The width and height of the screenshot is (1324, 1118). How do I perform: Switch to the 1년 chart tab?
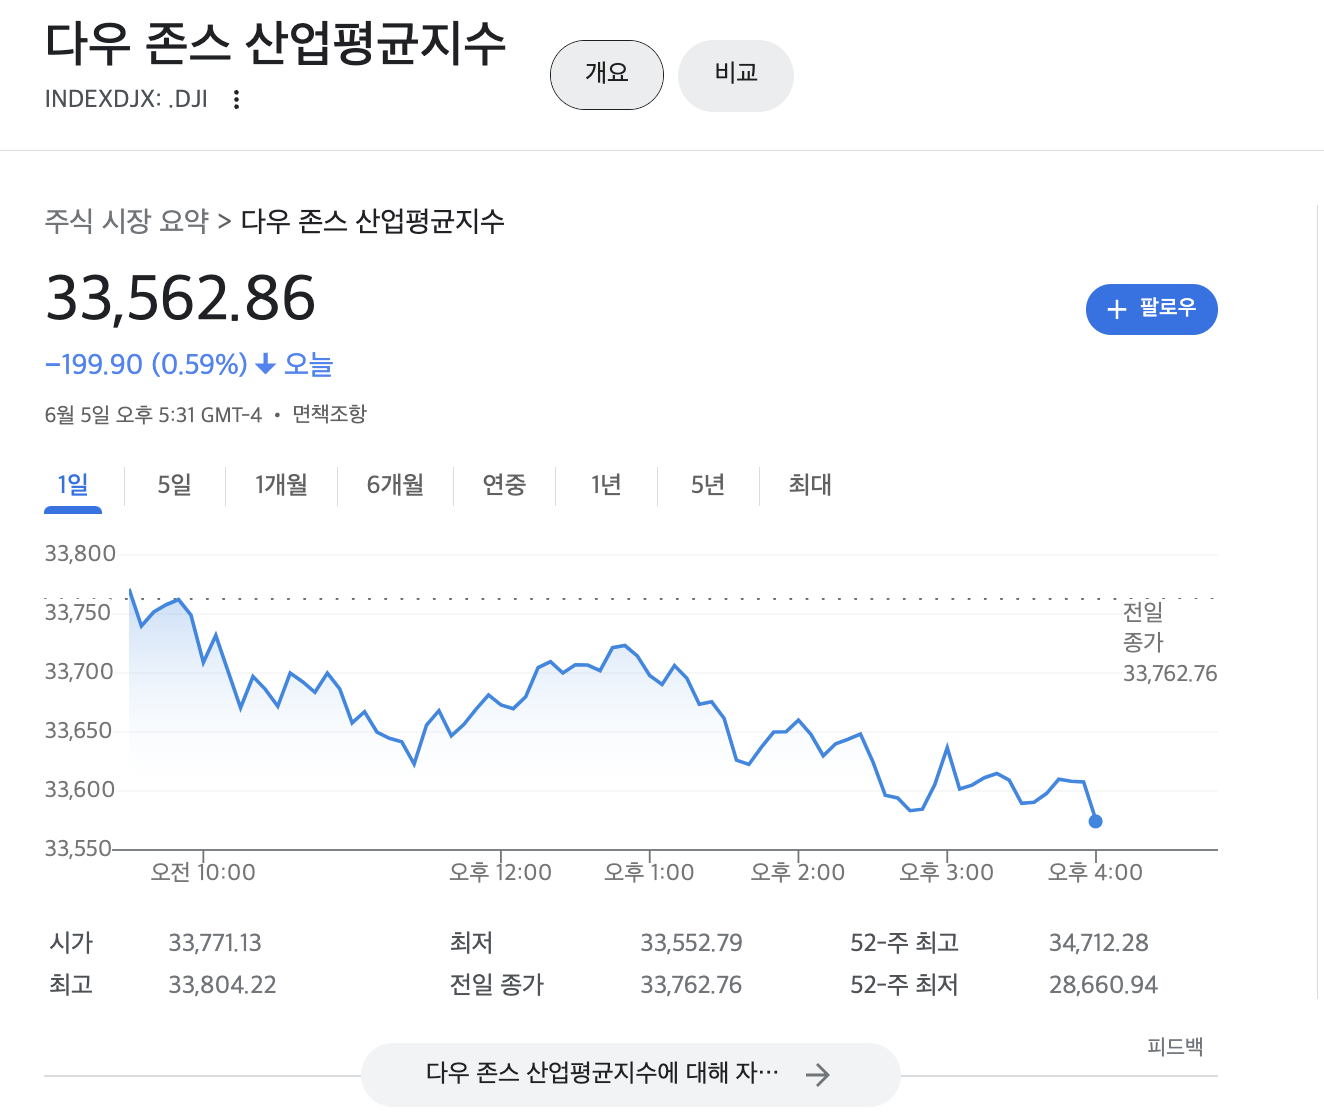click(x=606, y=485)
